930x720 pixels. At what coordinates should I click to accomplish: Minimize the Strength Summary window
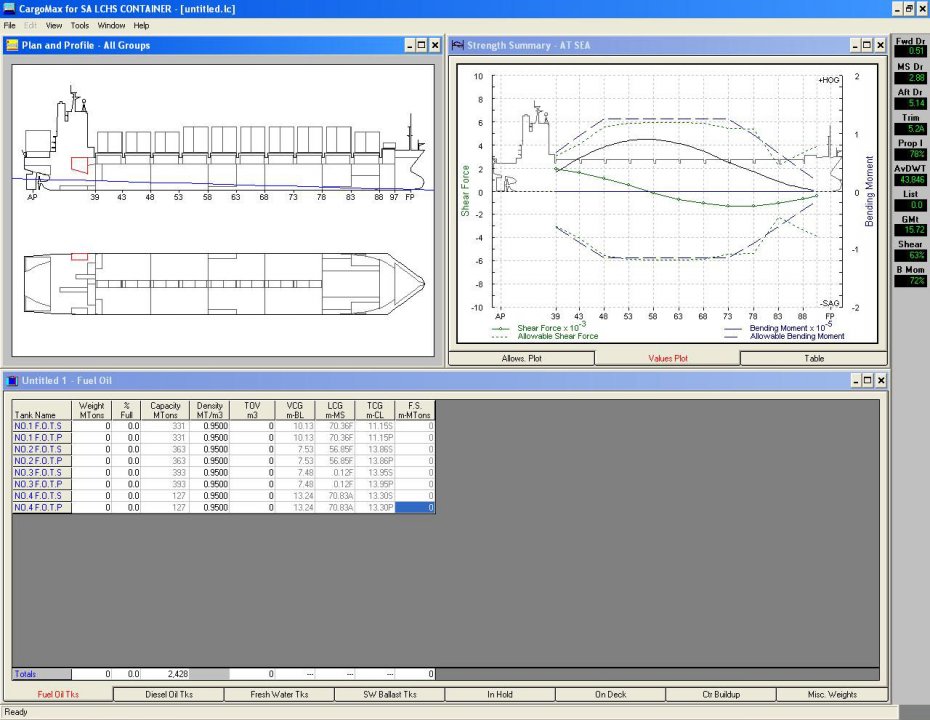[855, 45]
